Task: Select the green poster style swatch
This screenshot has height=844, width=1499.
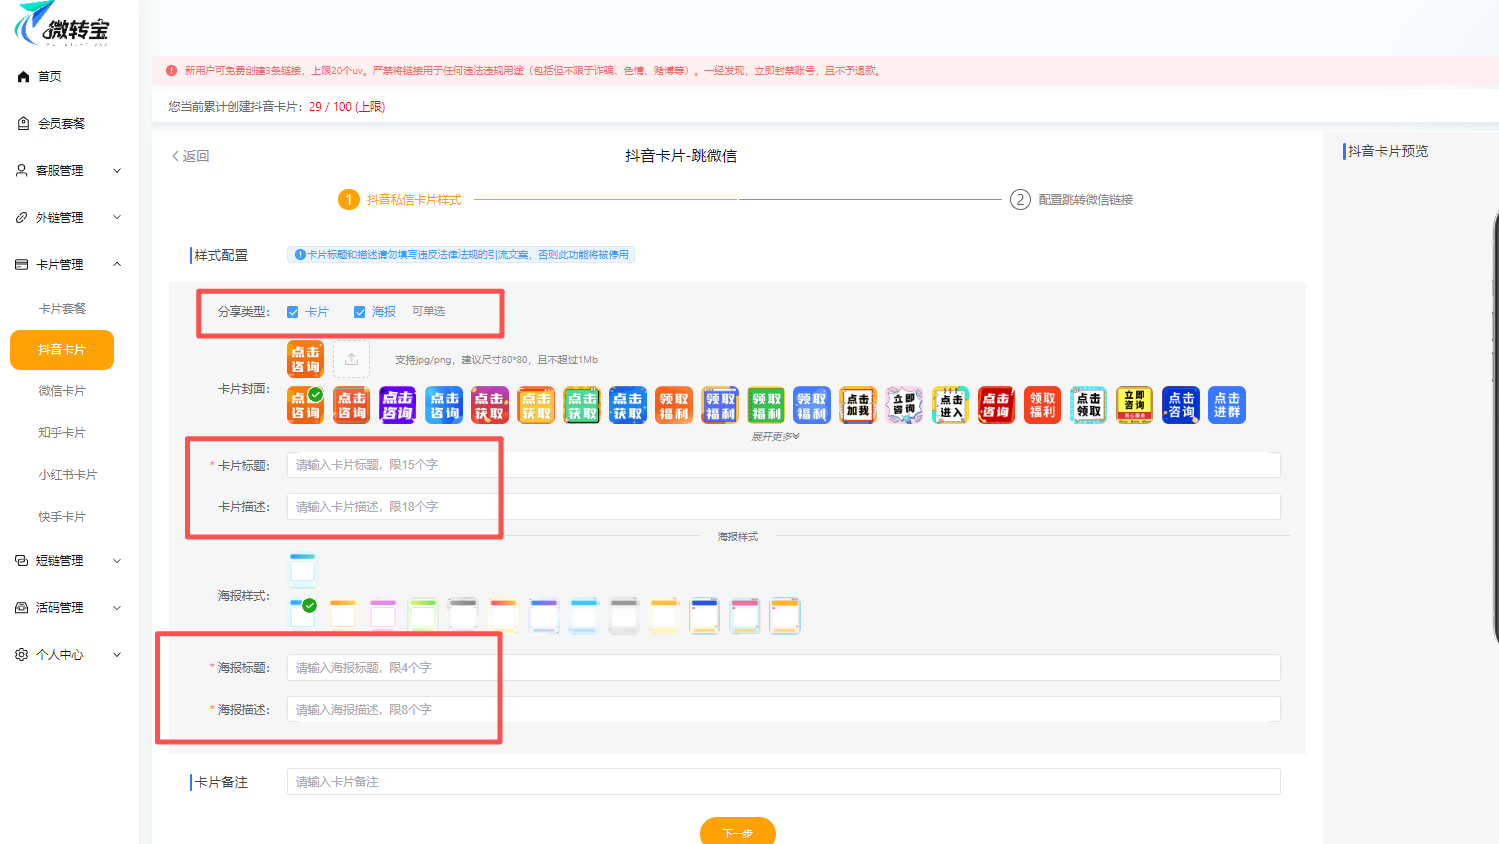Action: [x=423, y=615]
